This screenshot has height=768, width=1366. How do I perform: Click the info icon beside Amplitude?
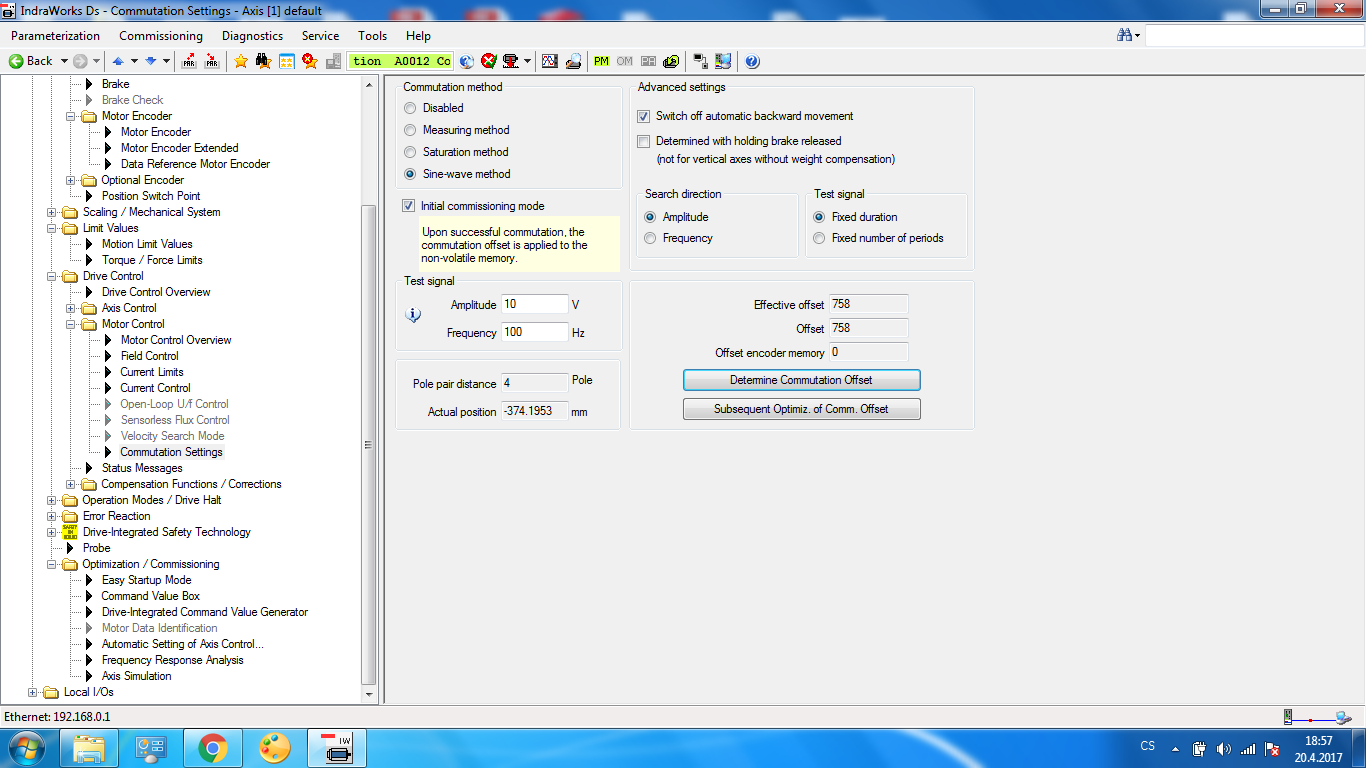pos(413,315)
